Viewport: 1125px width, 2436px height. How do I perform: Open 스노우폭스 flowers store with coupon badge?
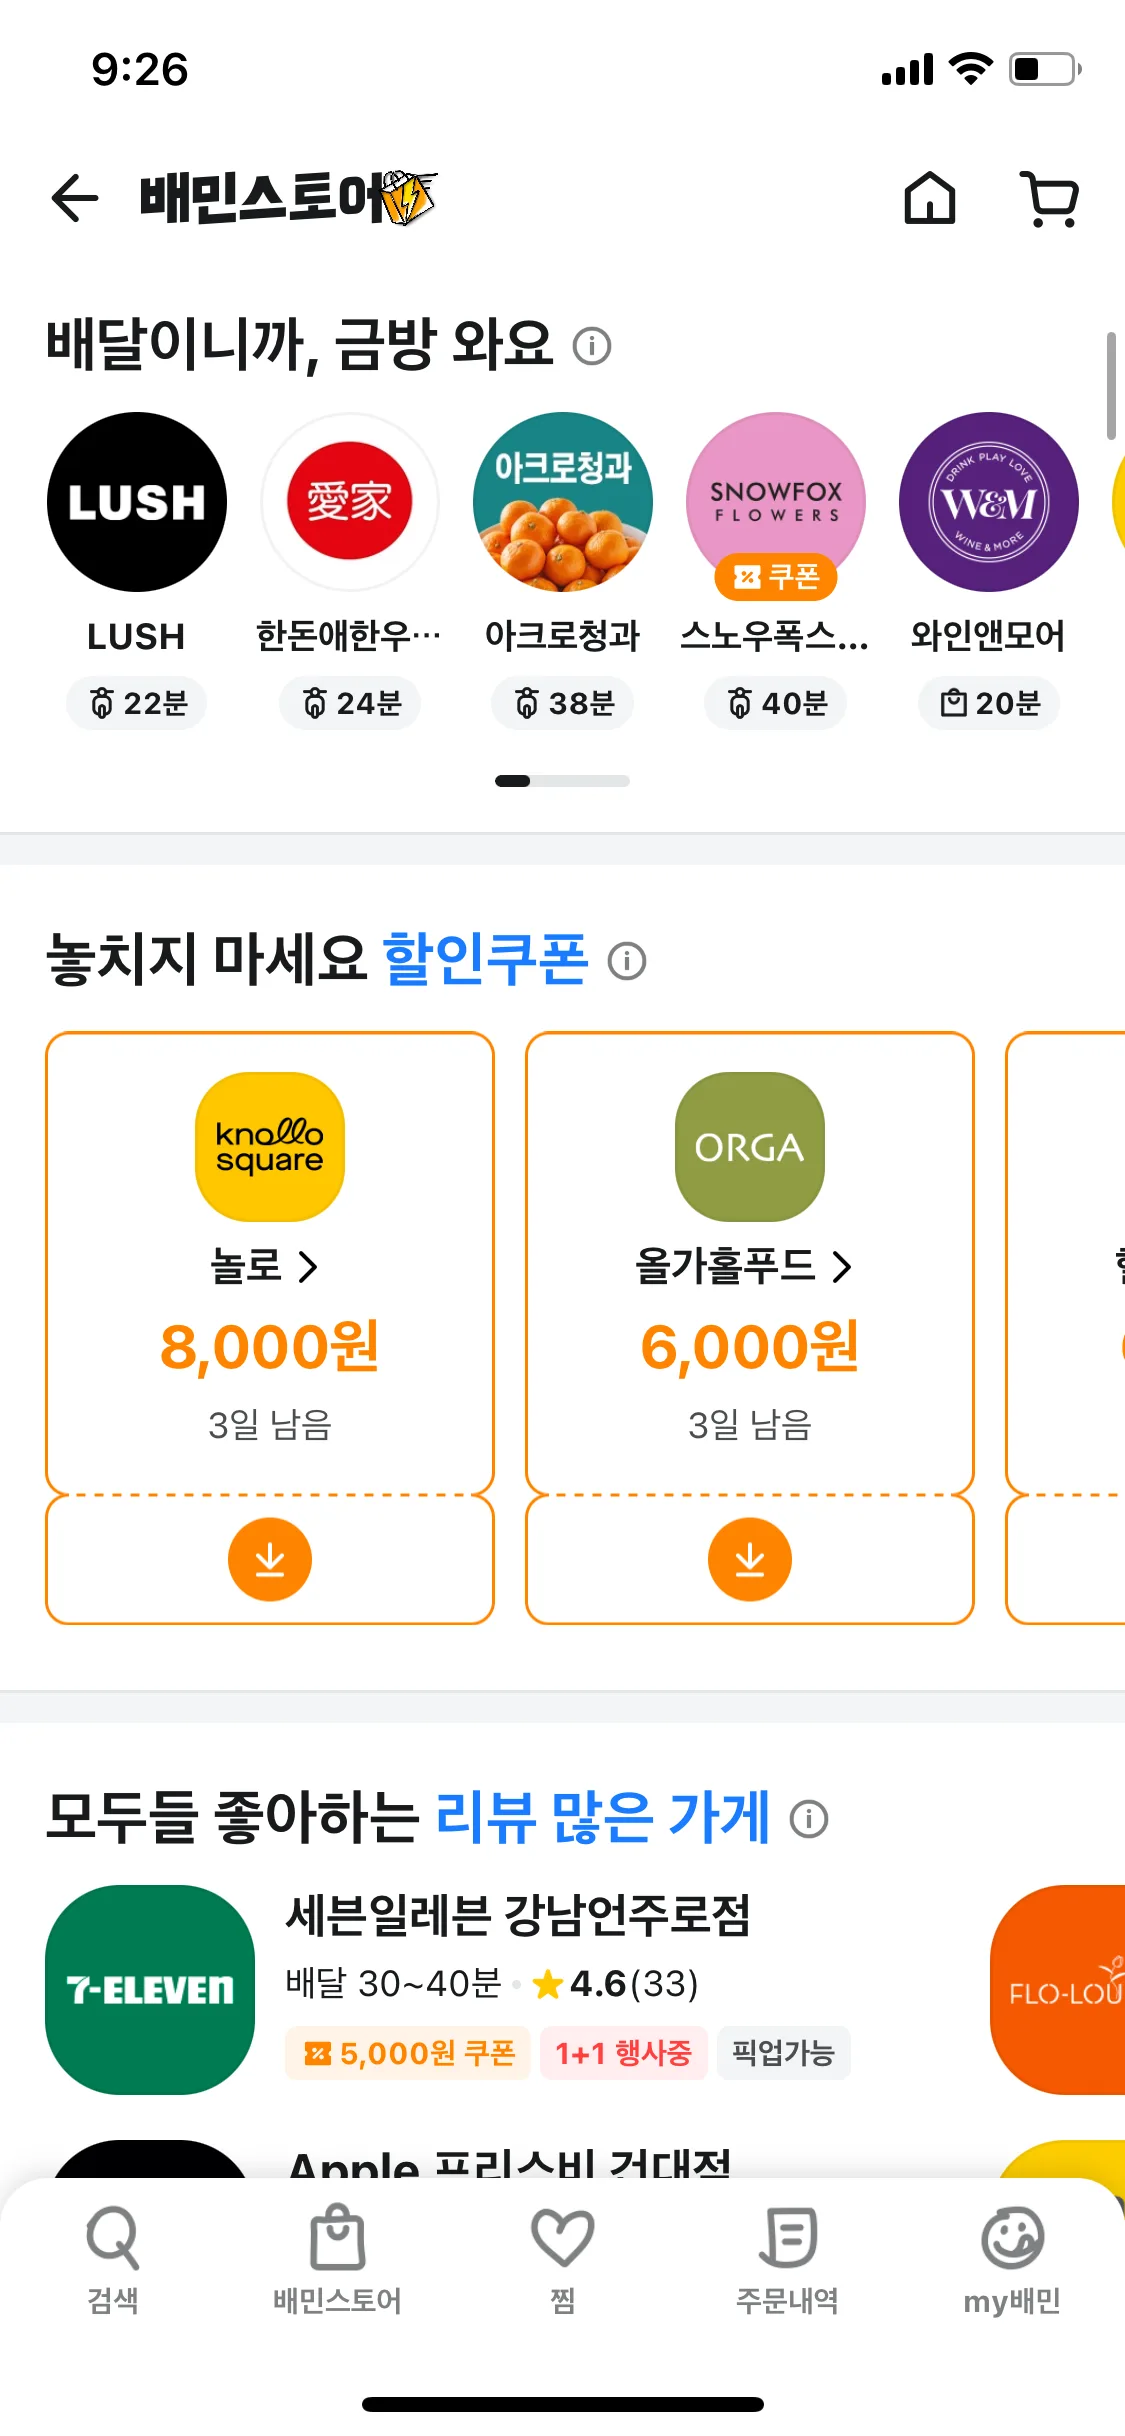pos(776,502)
